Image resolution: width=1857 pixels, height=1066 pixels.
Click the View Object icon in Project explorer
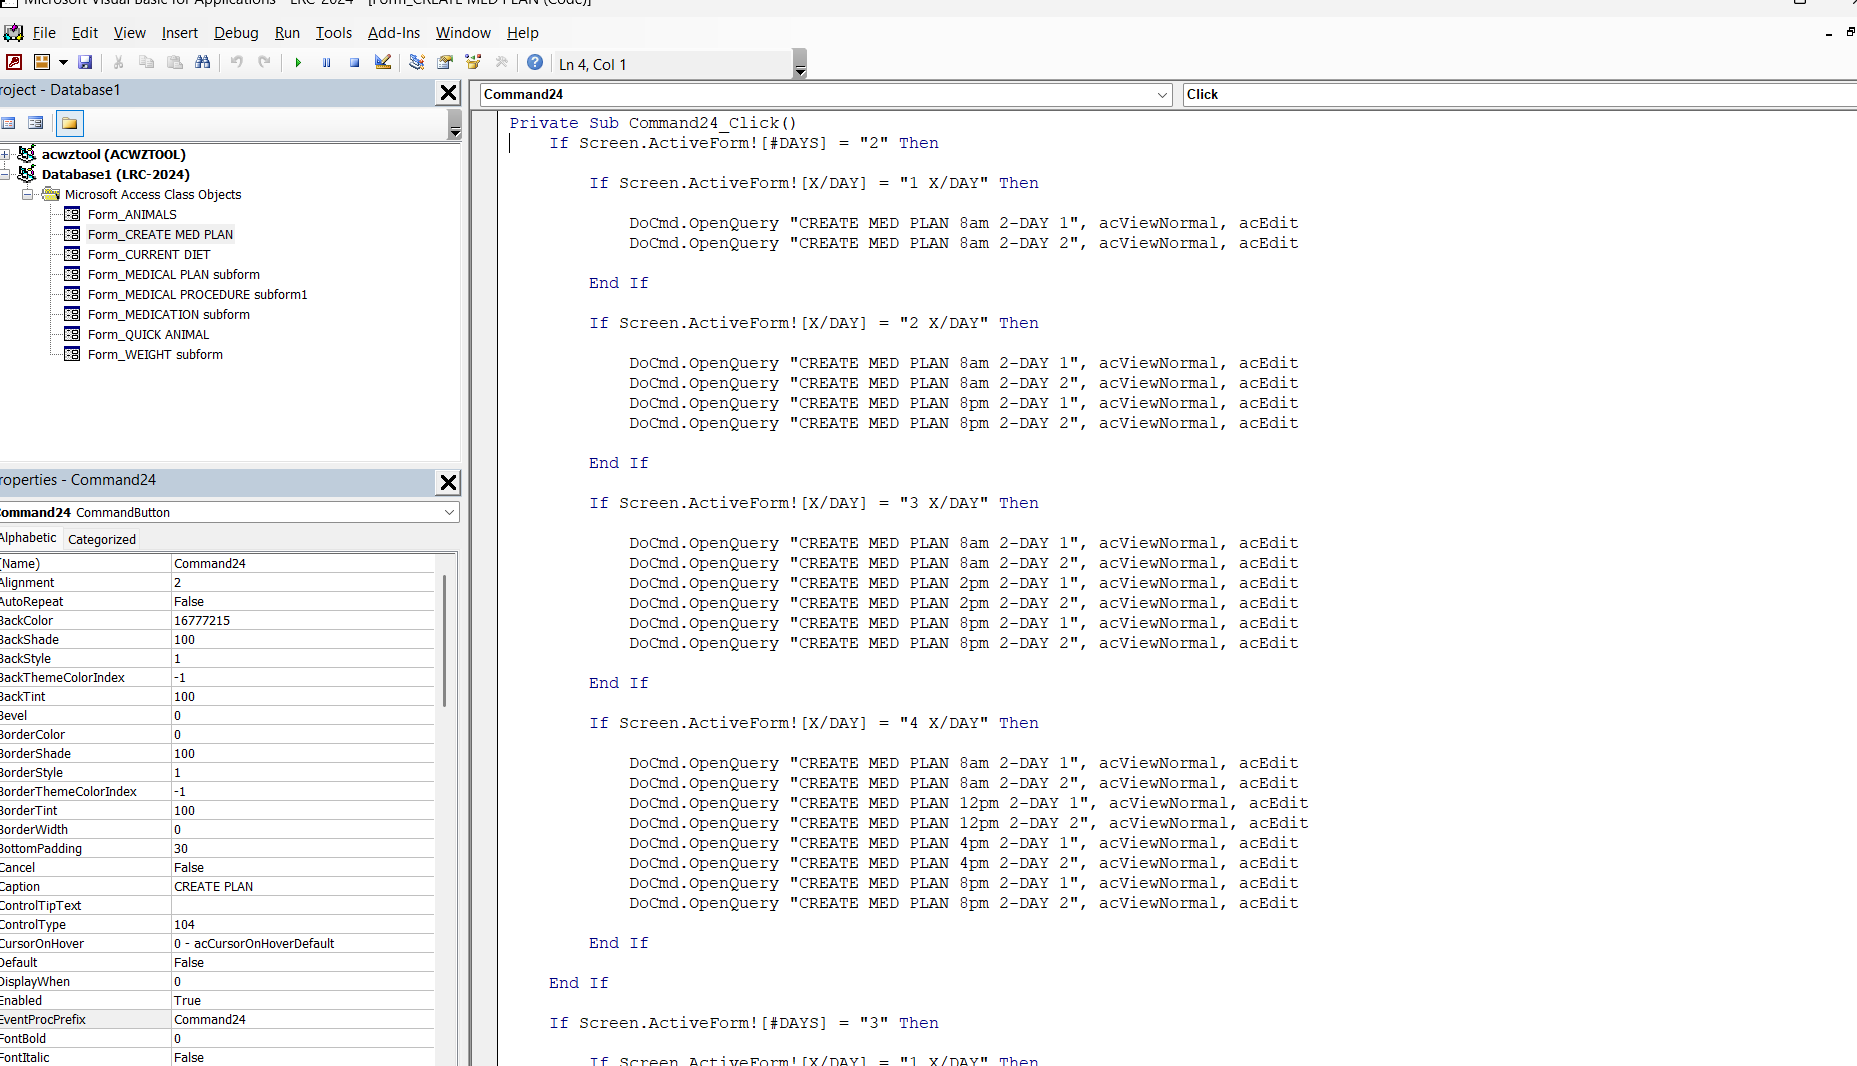tap(36, 124)
